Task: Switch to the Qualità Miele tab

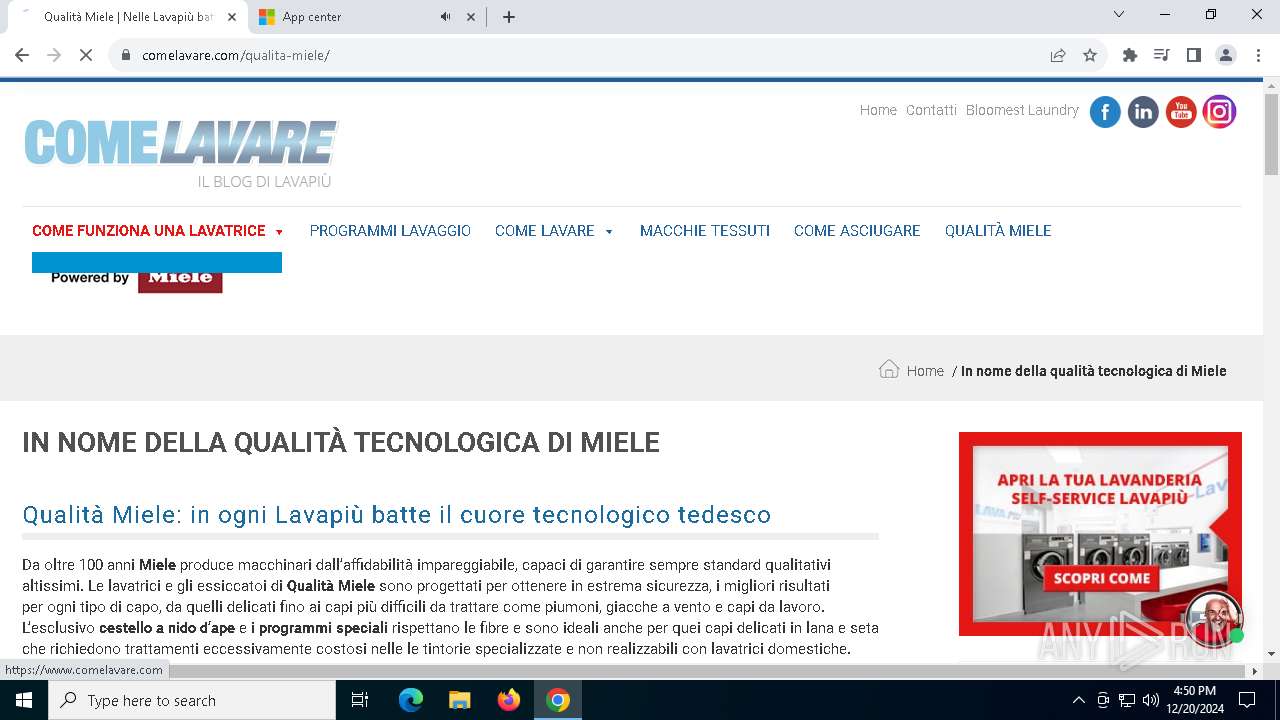Action: (128, 17)
